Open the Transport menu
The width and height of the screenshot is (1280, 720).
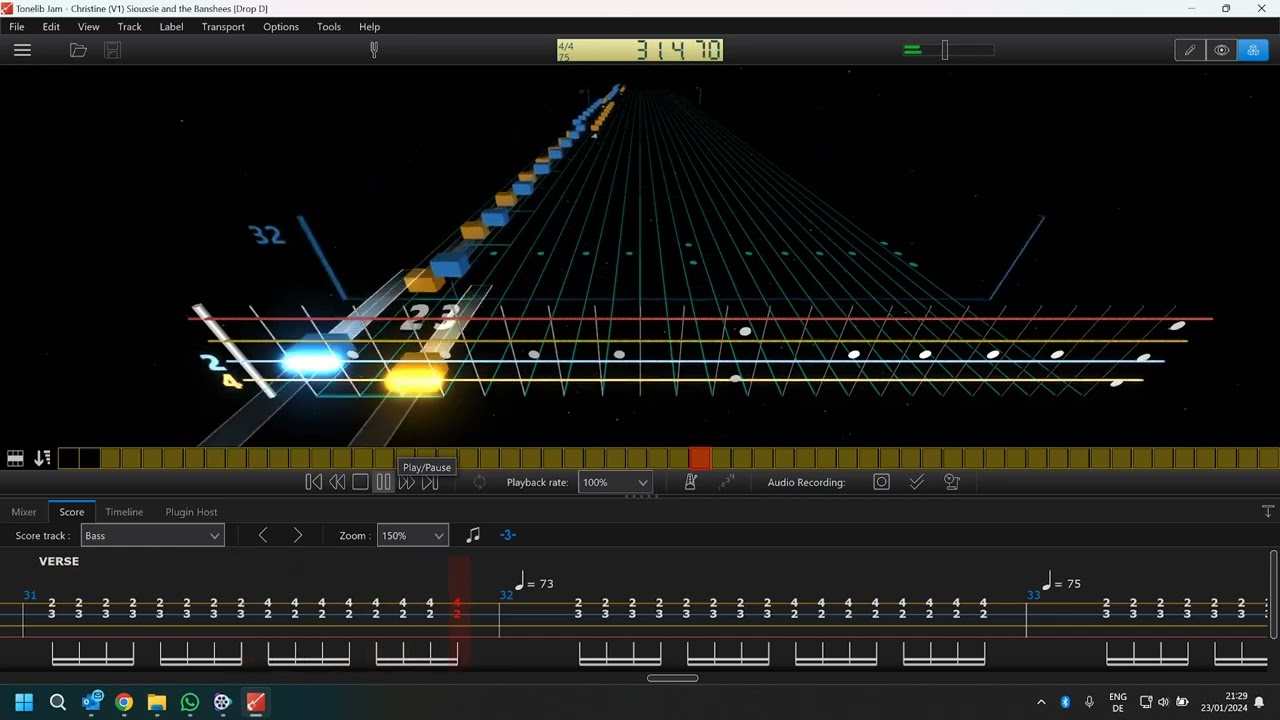coord(223,27)
